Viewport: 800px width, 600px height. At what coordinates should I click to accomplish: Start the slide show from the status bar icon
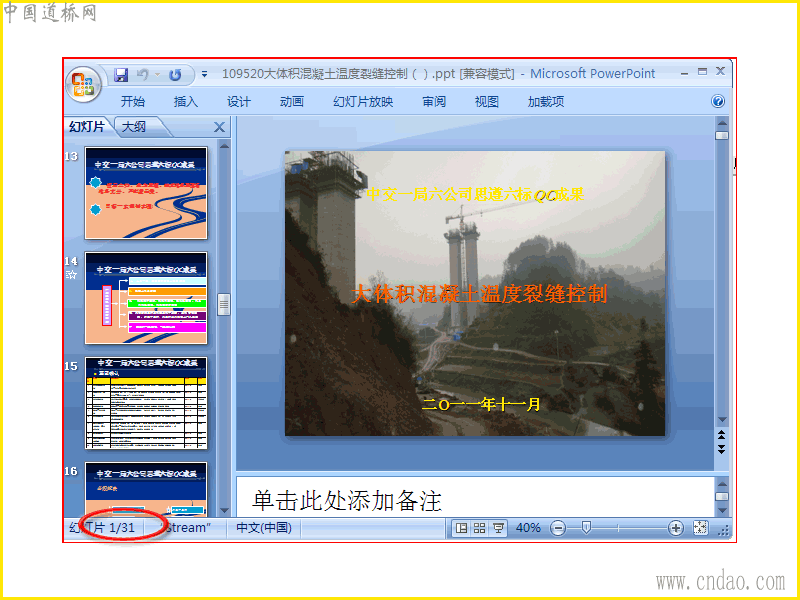pyautogui.click(x=498, y=528)
